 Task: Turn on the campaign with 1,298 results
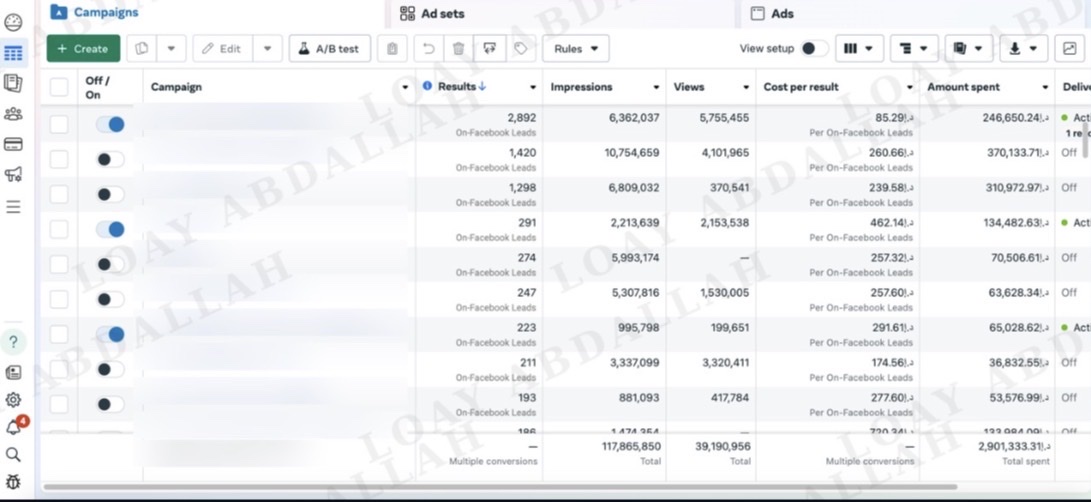[110, 194]
